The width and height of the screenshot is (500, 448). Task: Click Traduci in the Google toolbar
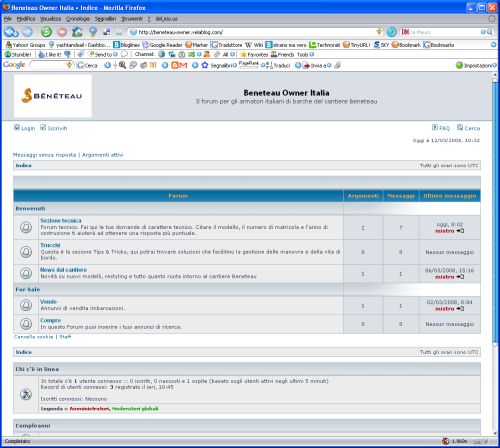(x=279, y=65)
